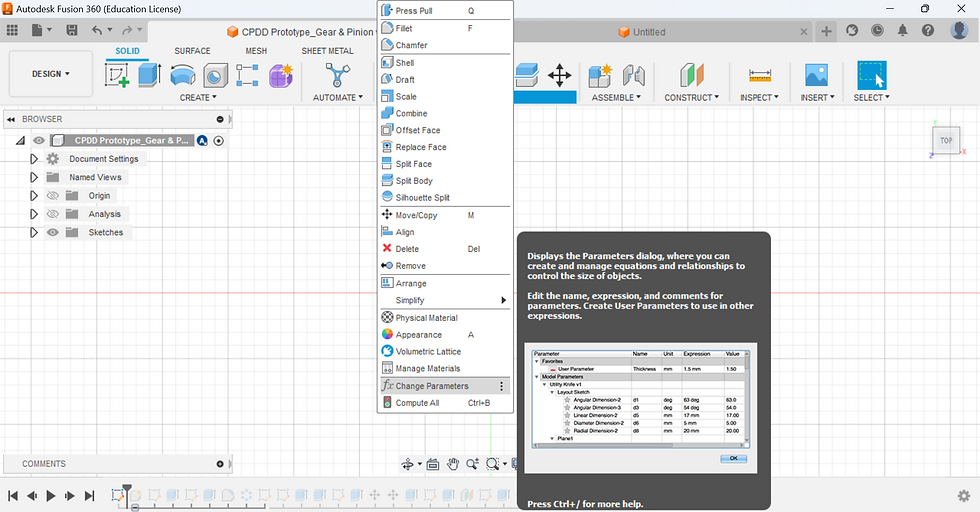980x512 pixels.
Task: Click the Automate tool icon
Action: (x=338, y=76)
